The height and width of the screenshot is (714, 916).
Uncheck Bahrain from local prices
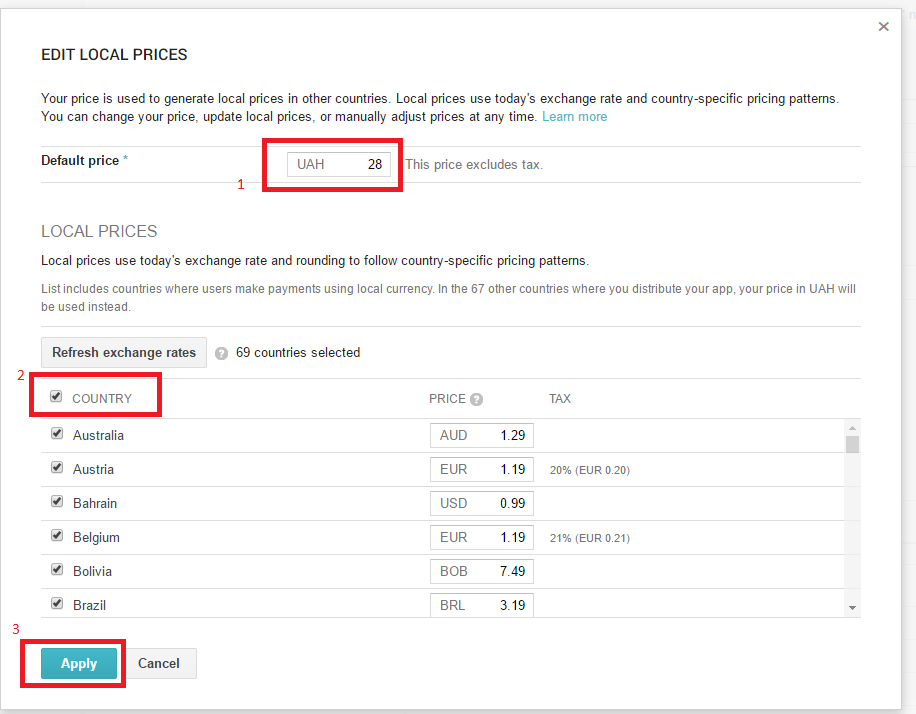(x=57, y=500)
